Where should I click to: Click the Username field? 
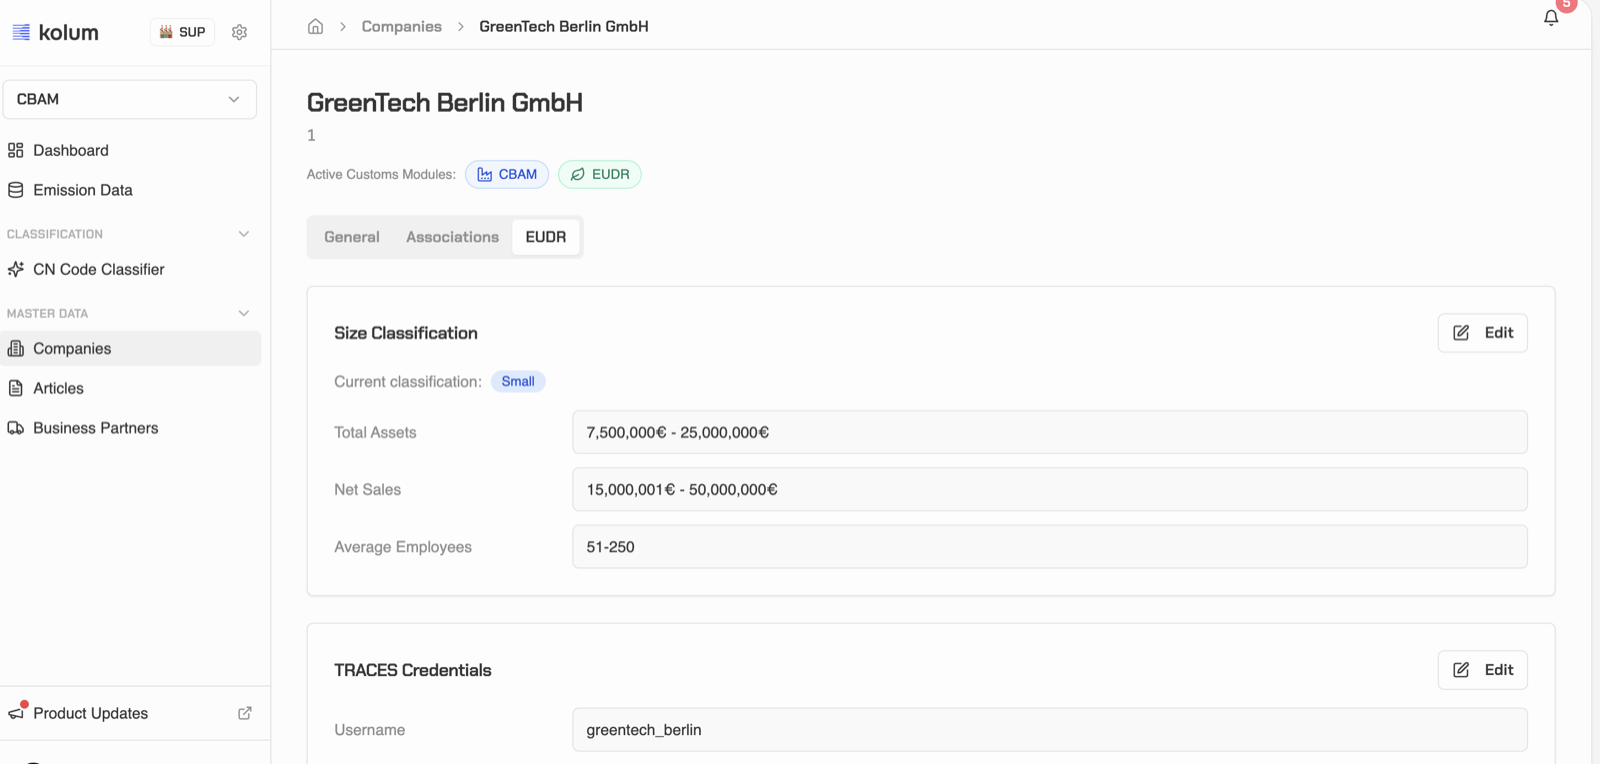[1050, 730]
